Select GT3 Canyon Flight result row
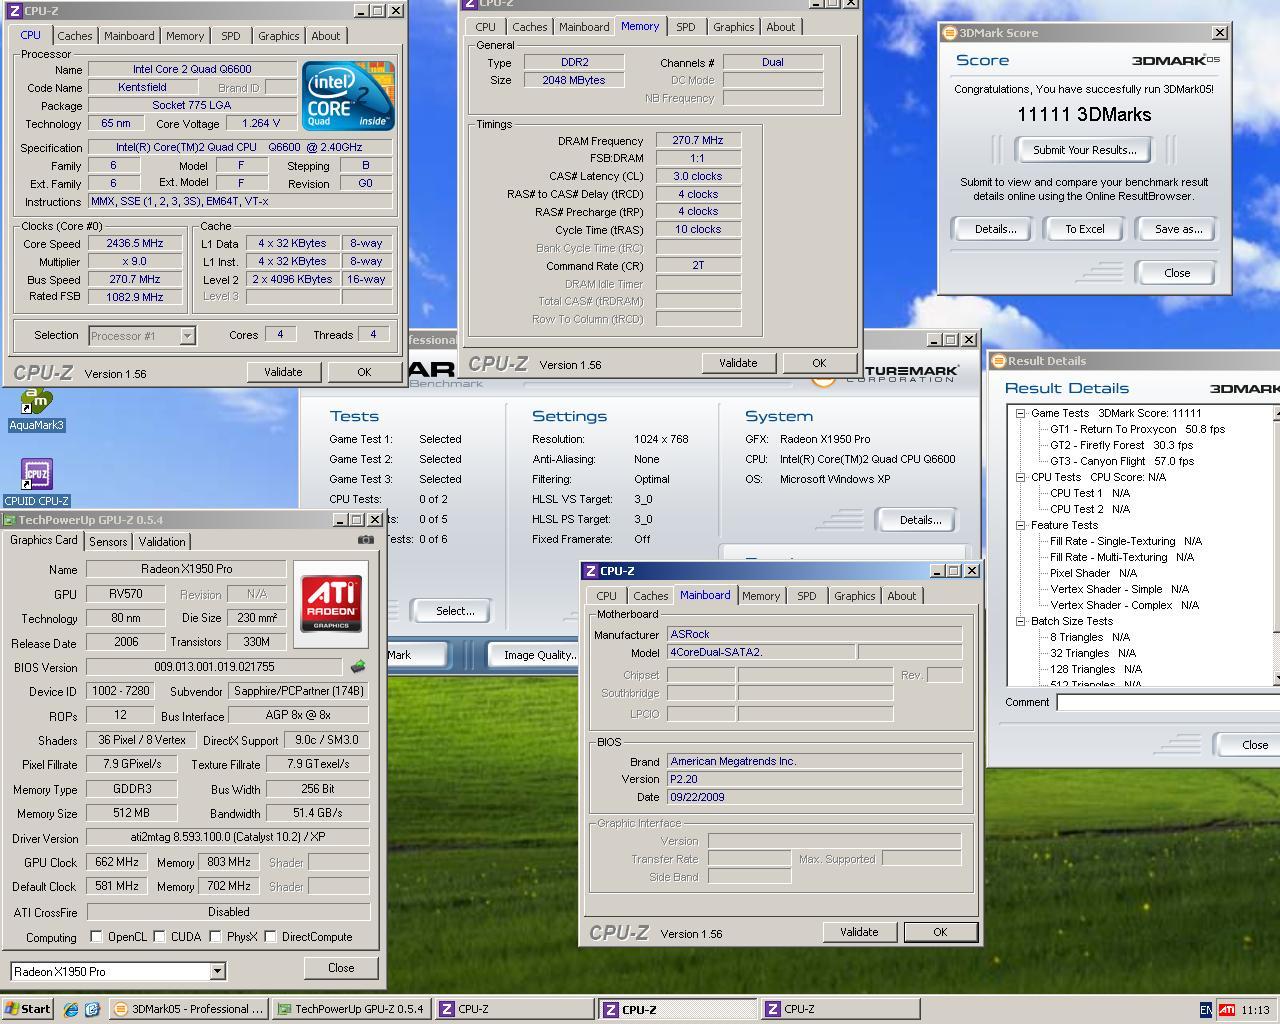Viewport: 1280px width, 1024px height. [x=1121, y=461]
